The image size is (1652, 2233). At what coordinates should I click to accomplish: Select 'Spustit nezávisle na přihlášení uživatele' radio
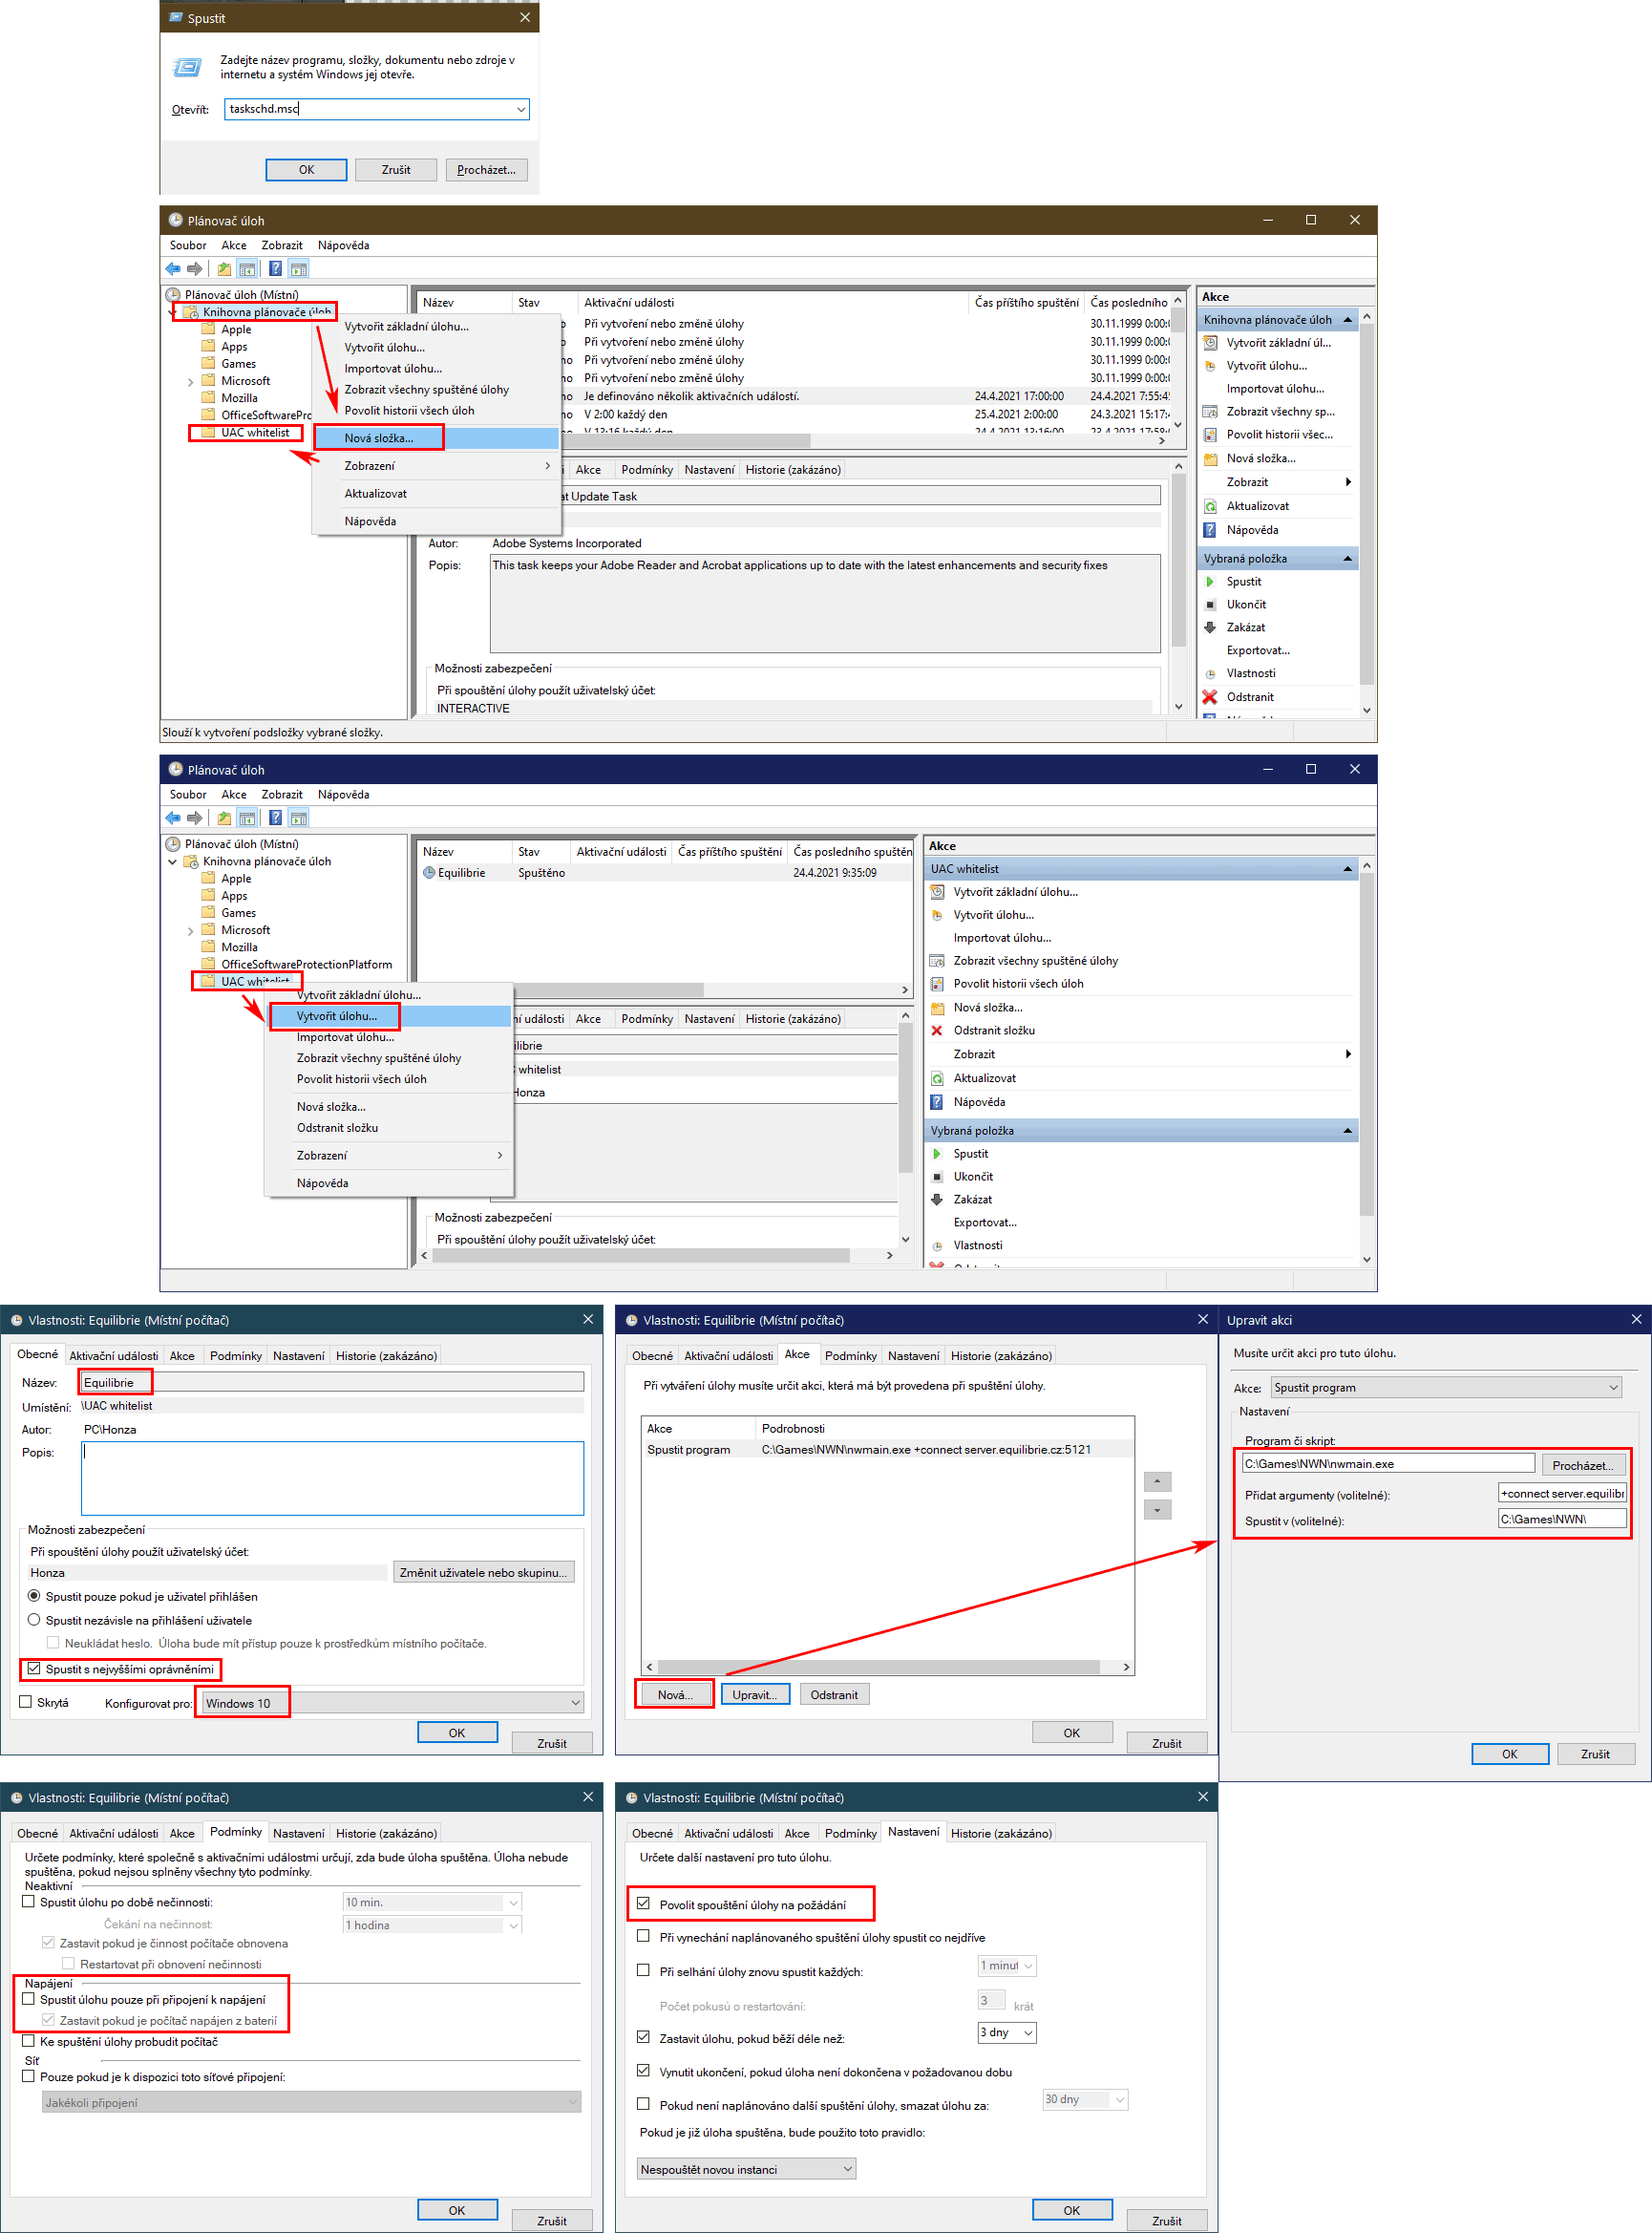tap(34, 1620)
